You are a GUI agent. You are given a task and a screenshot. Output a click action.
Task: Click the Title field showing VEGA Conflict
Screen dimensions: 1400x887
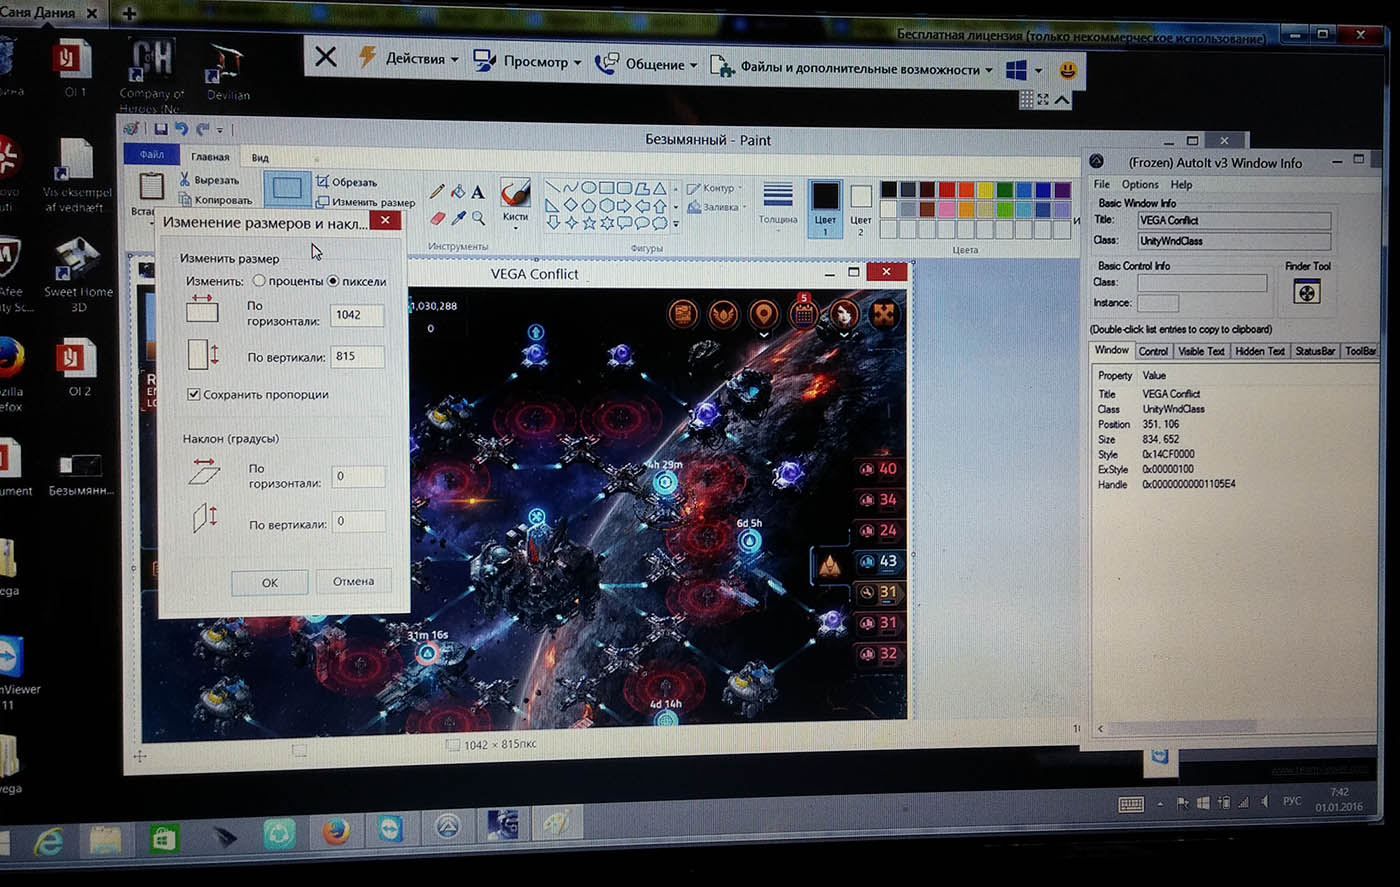coord(1234,220)
